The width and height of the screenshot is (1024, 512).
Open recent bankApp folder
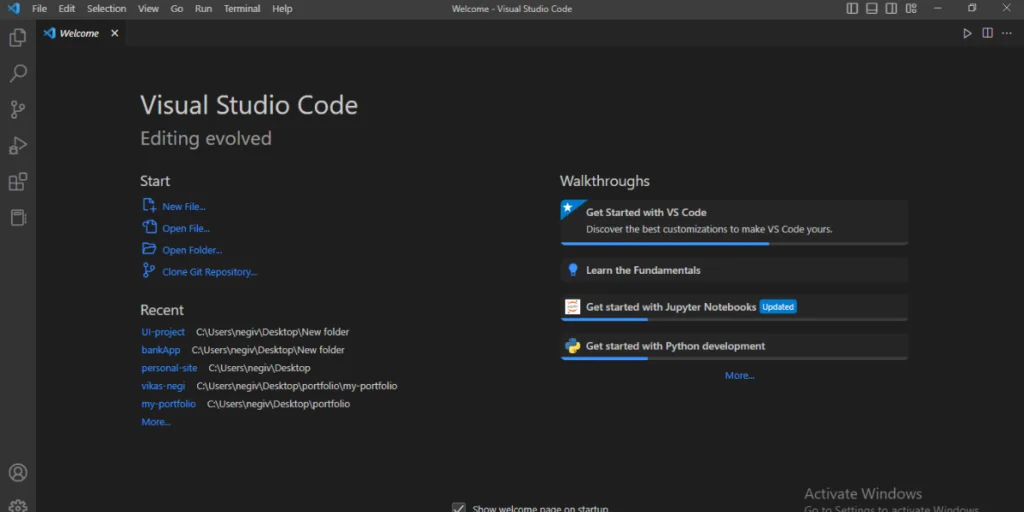tap(161, 350)
